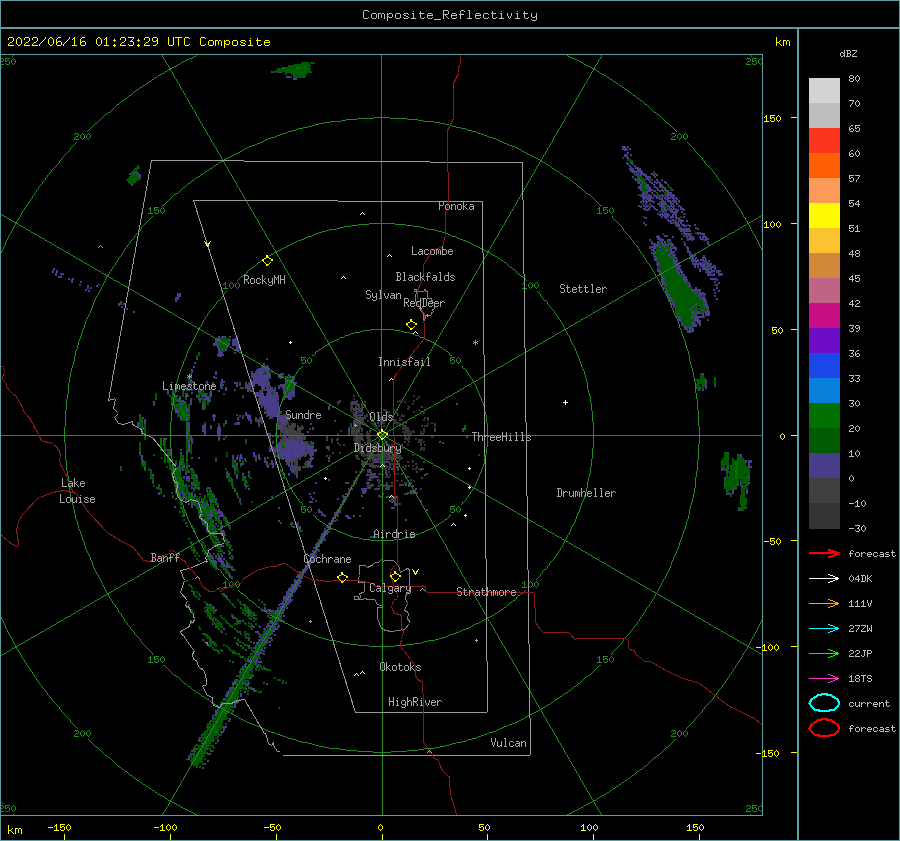Screen dimensions: 900x841
Task: Click the Lacombe label
Action: tap(432, 251)
